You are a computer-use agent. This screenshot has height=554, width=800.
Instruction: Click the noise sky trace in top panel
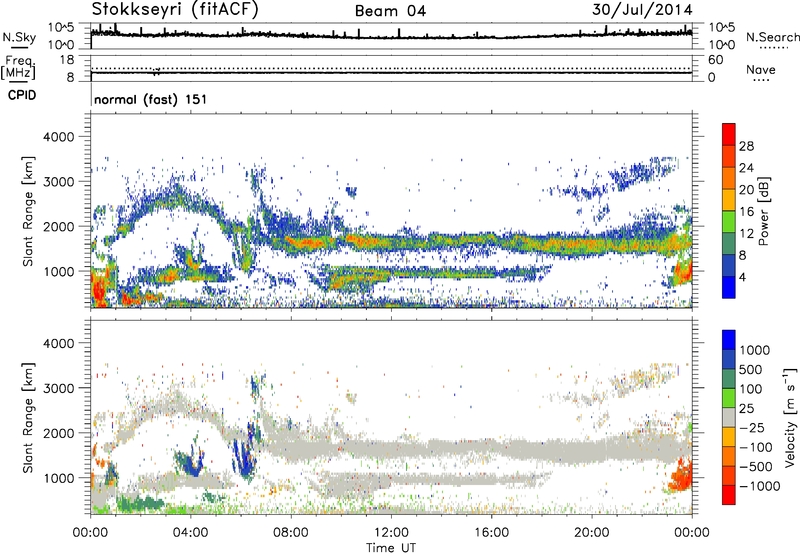tap(391, 35)
